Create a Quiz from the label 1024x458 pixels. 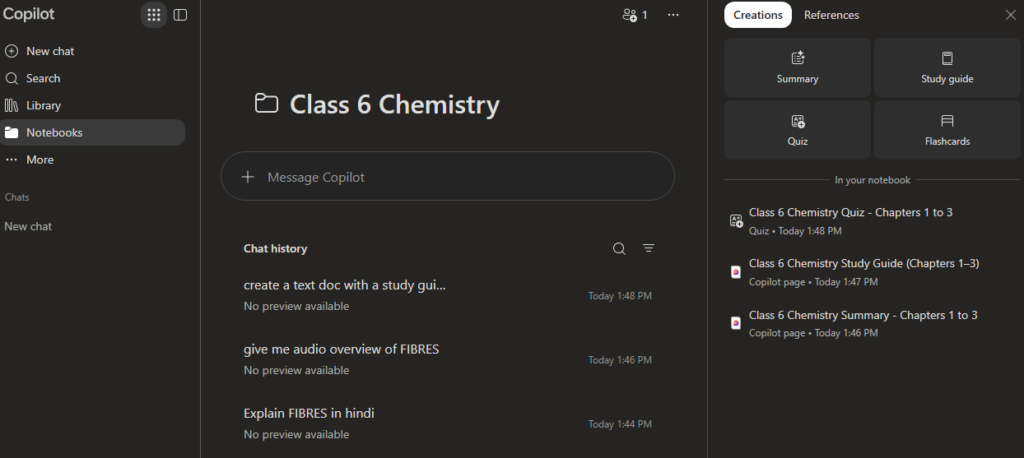[x=797, y=141]
